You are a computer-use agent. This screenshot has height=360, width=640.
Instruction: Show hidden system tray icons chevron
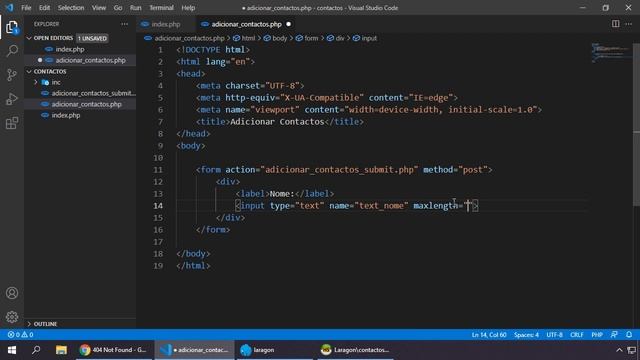tap(619, 350)
